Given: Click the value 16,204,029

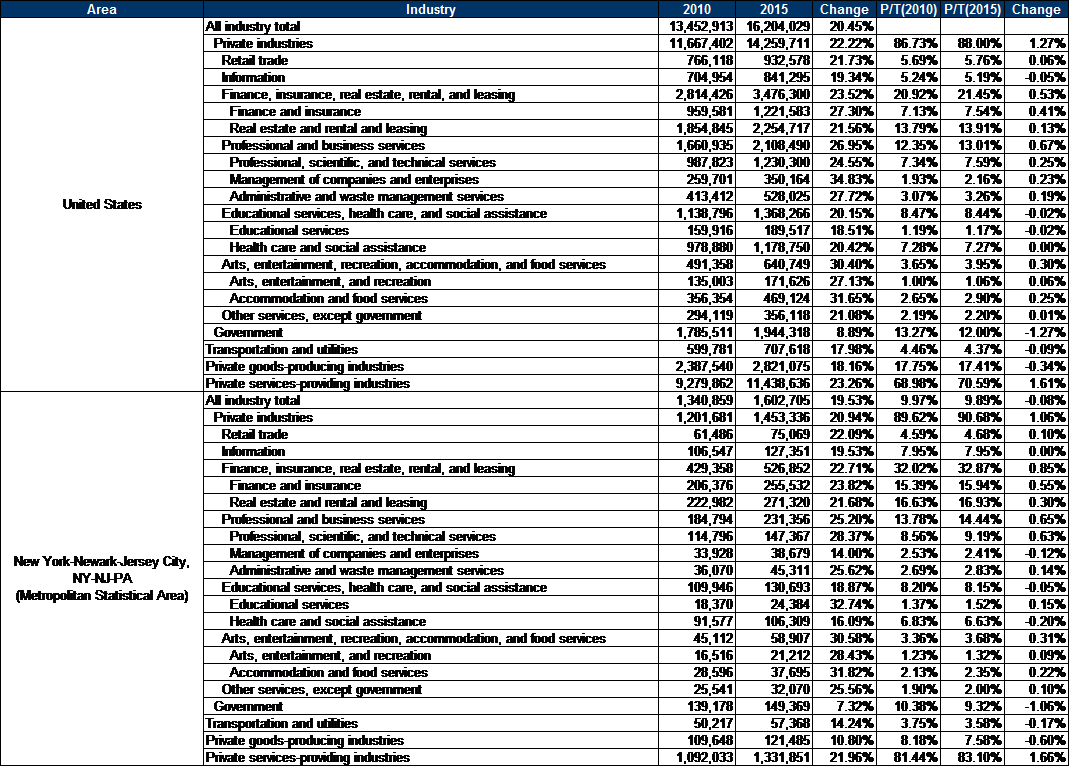Looking at the screenshot, I should (774, 27).
